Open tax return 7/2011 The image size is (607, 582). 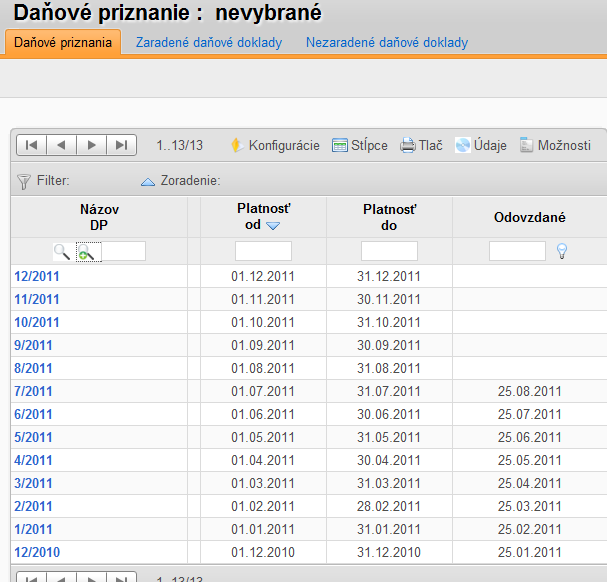(x=33, y=391)
